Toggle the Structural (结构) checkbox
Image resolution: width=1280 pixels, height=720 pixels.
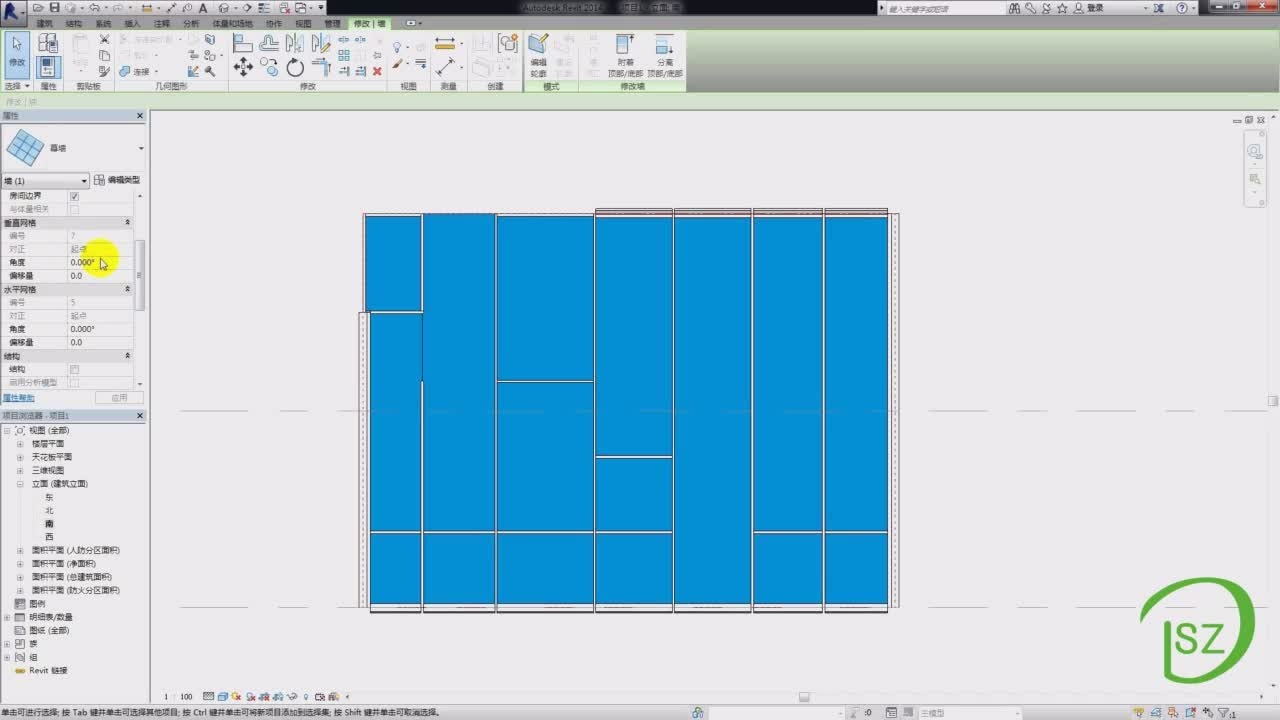pos(74,369)
